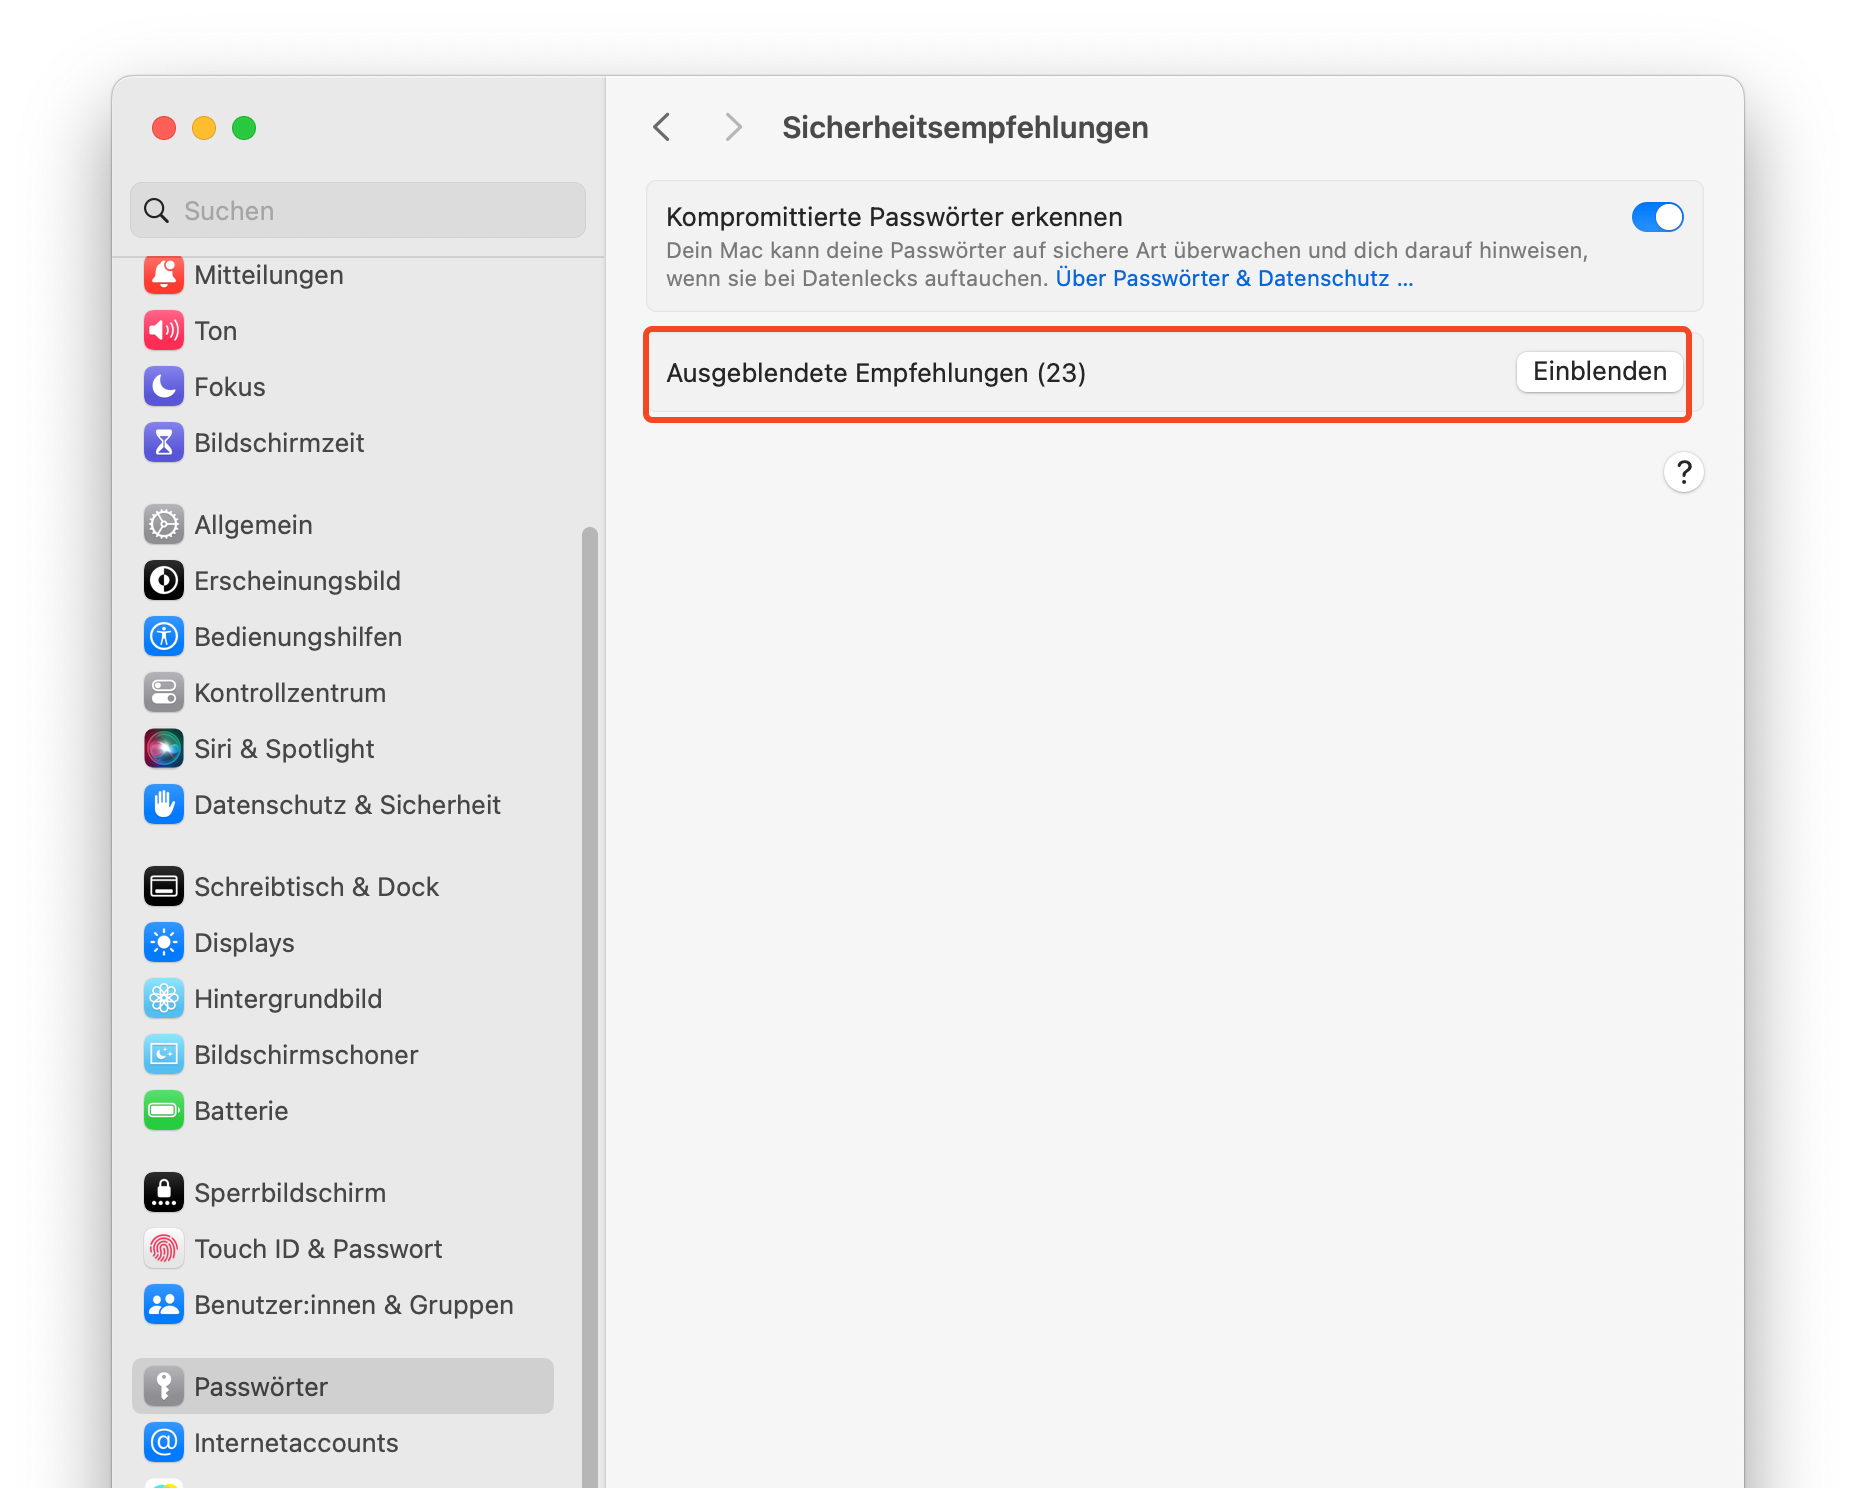This screenshot has width=1856, height=1488.
Task: Select the Bedienungshilfen accessibility icon
Action: click(x=164, y=637)
